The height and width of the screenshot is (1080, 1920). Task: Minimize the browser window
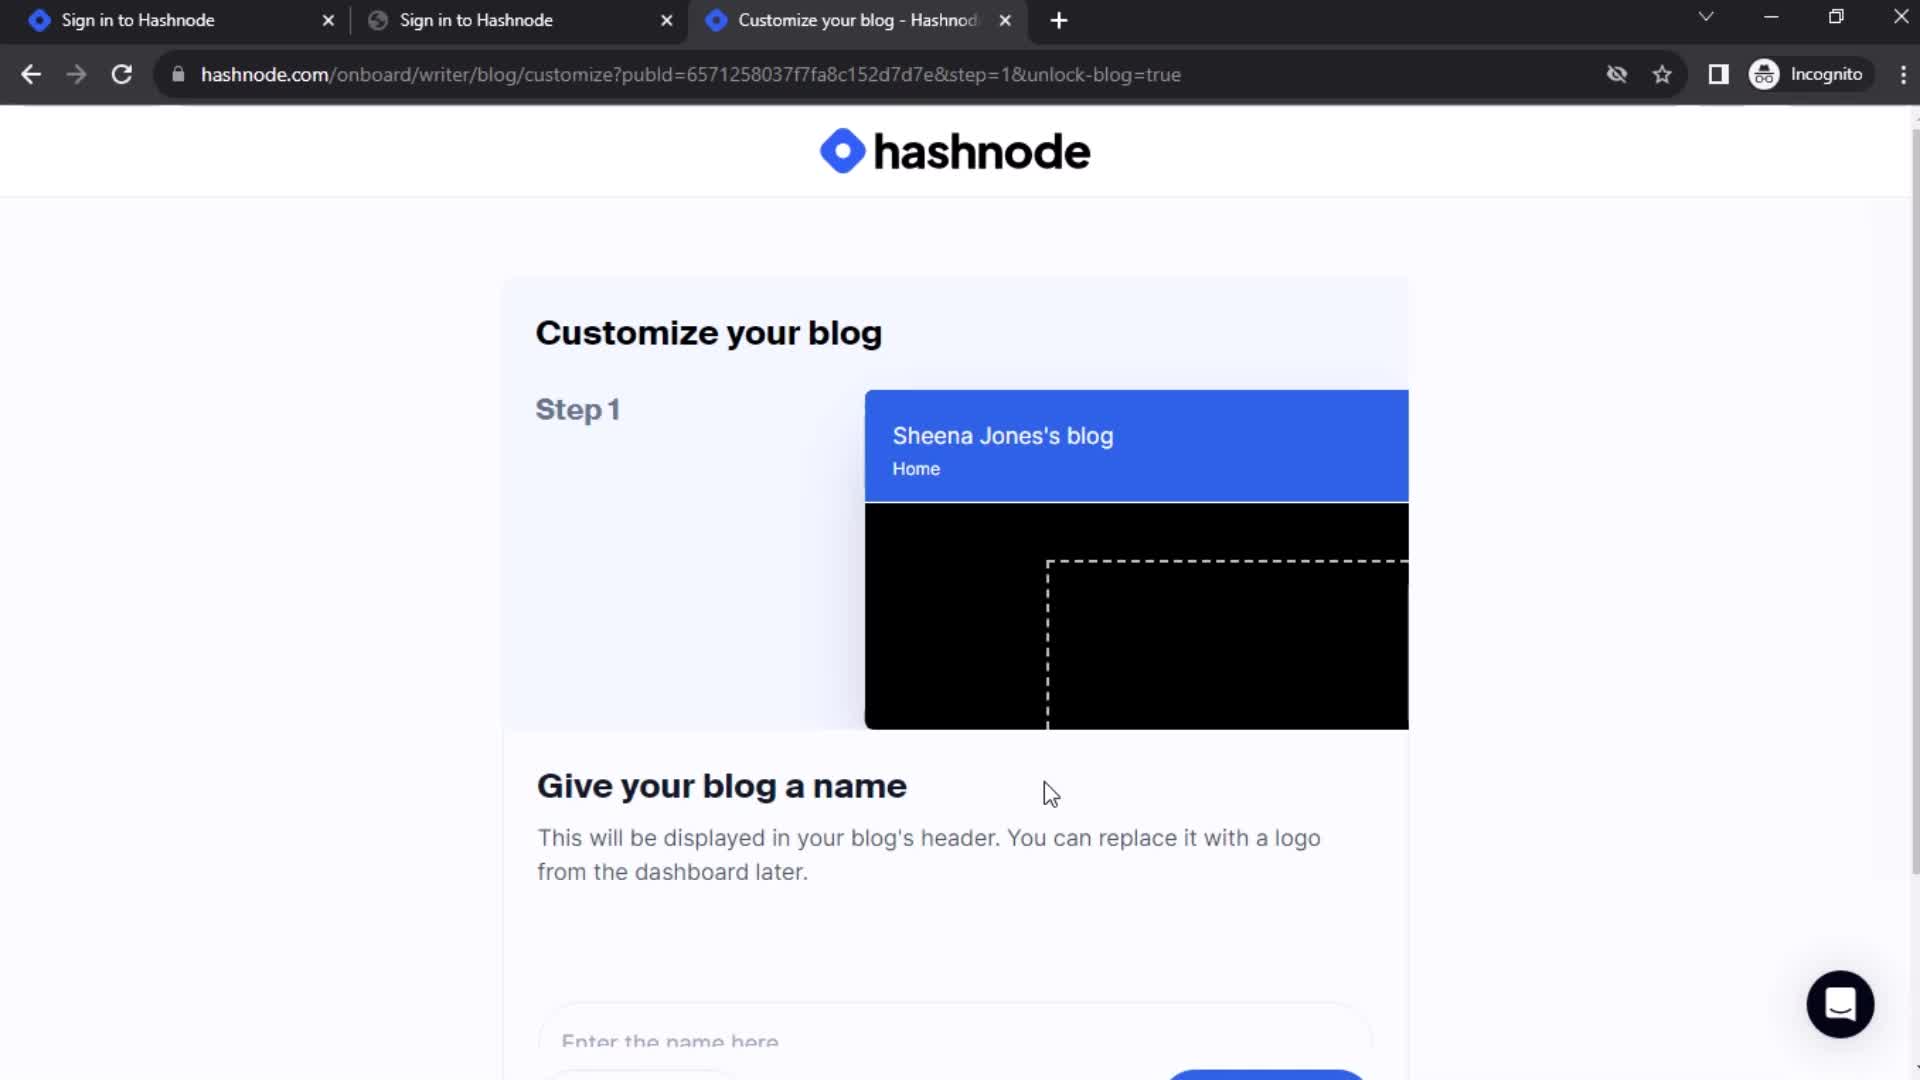tap(1771, 17)
